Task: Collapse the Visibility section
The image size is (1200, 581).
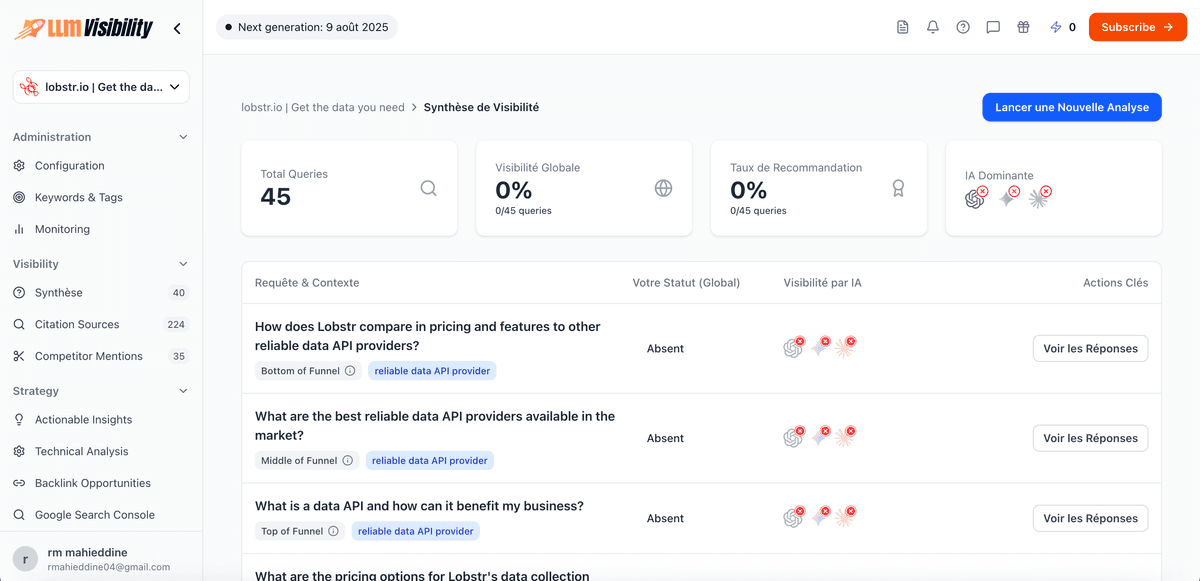Action: pyautogui.click(x=183, y=264)
